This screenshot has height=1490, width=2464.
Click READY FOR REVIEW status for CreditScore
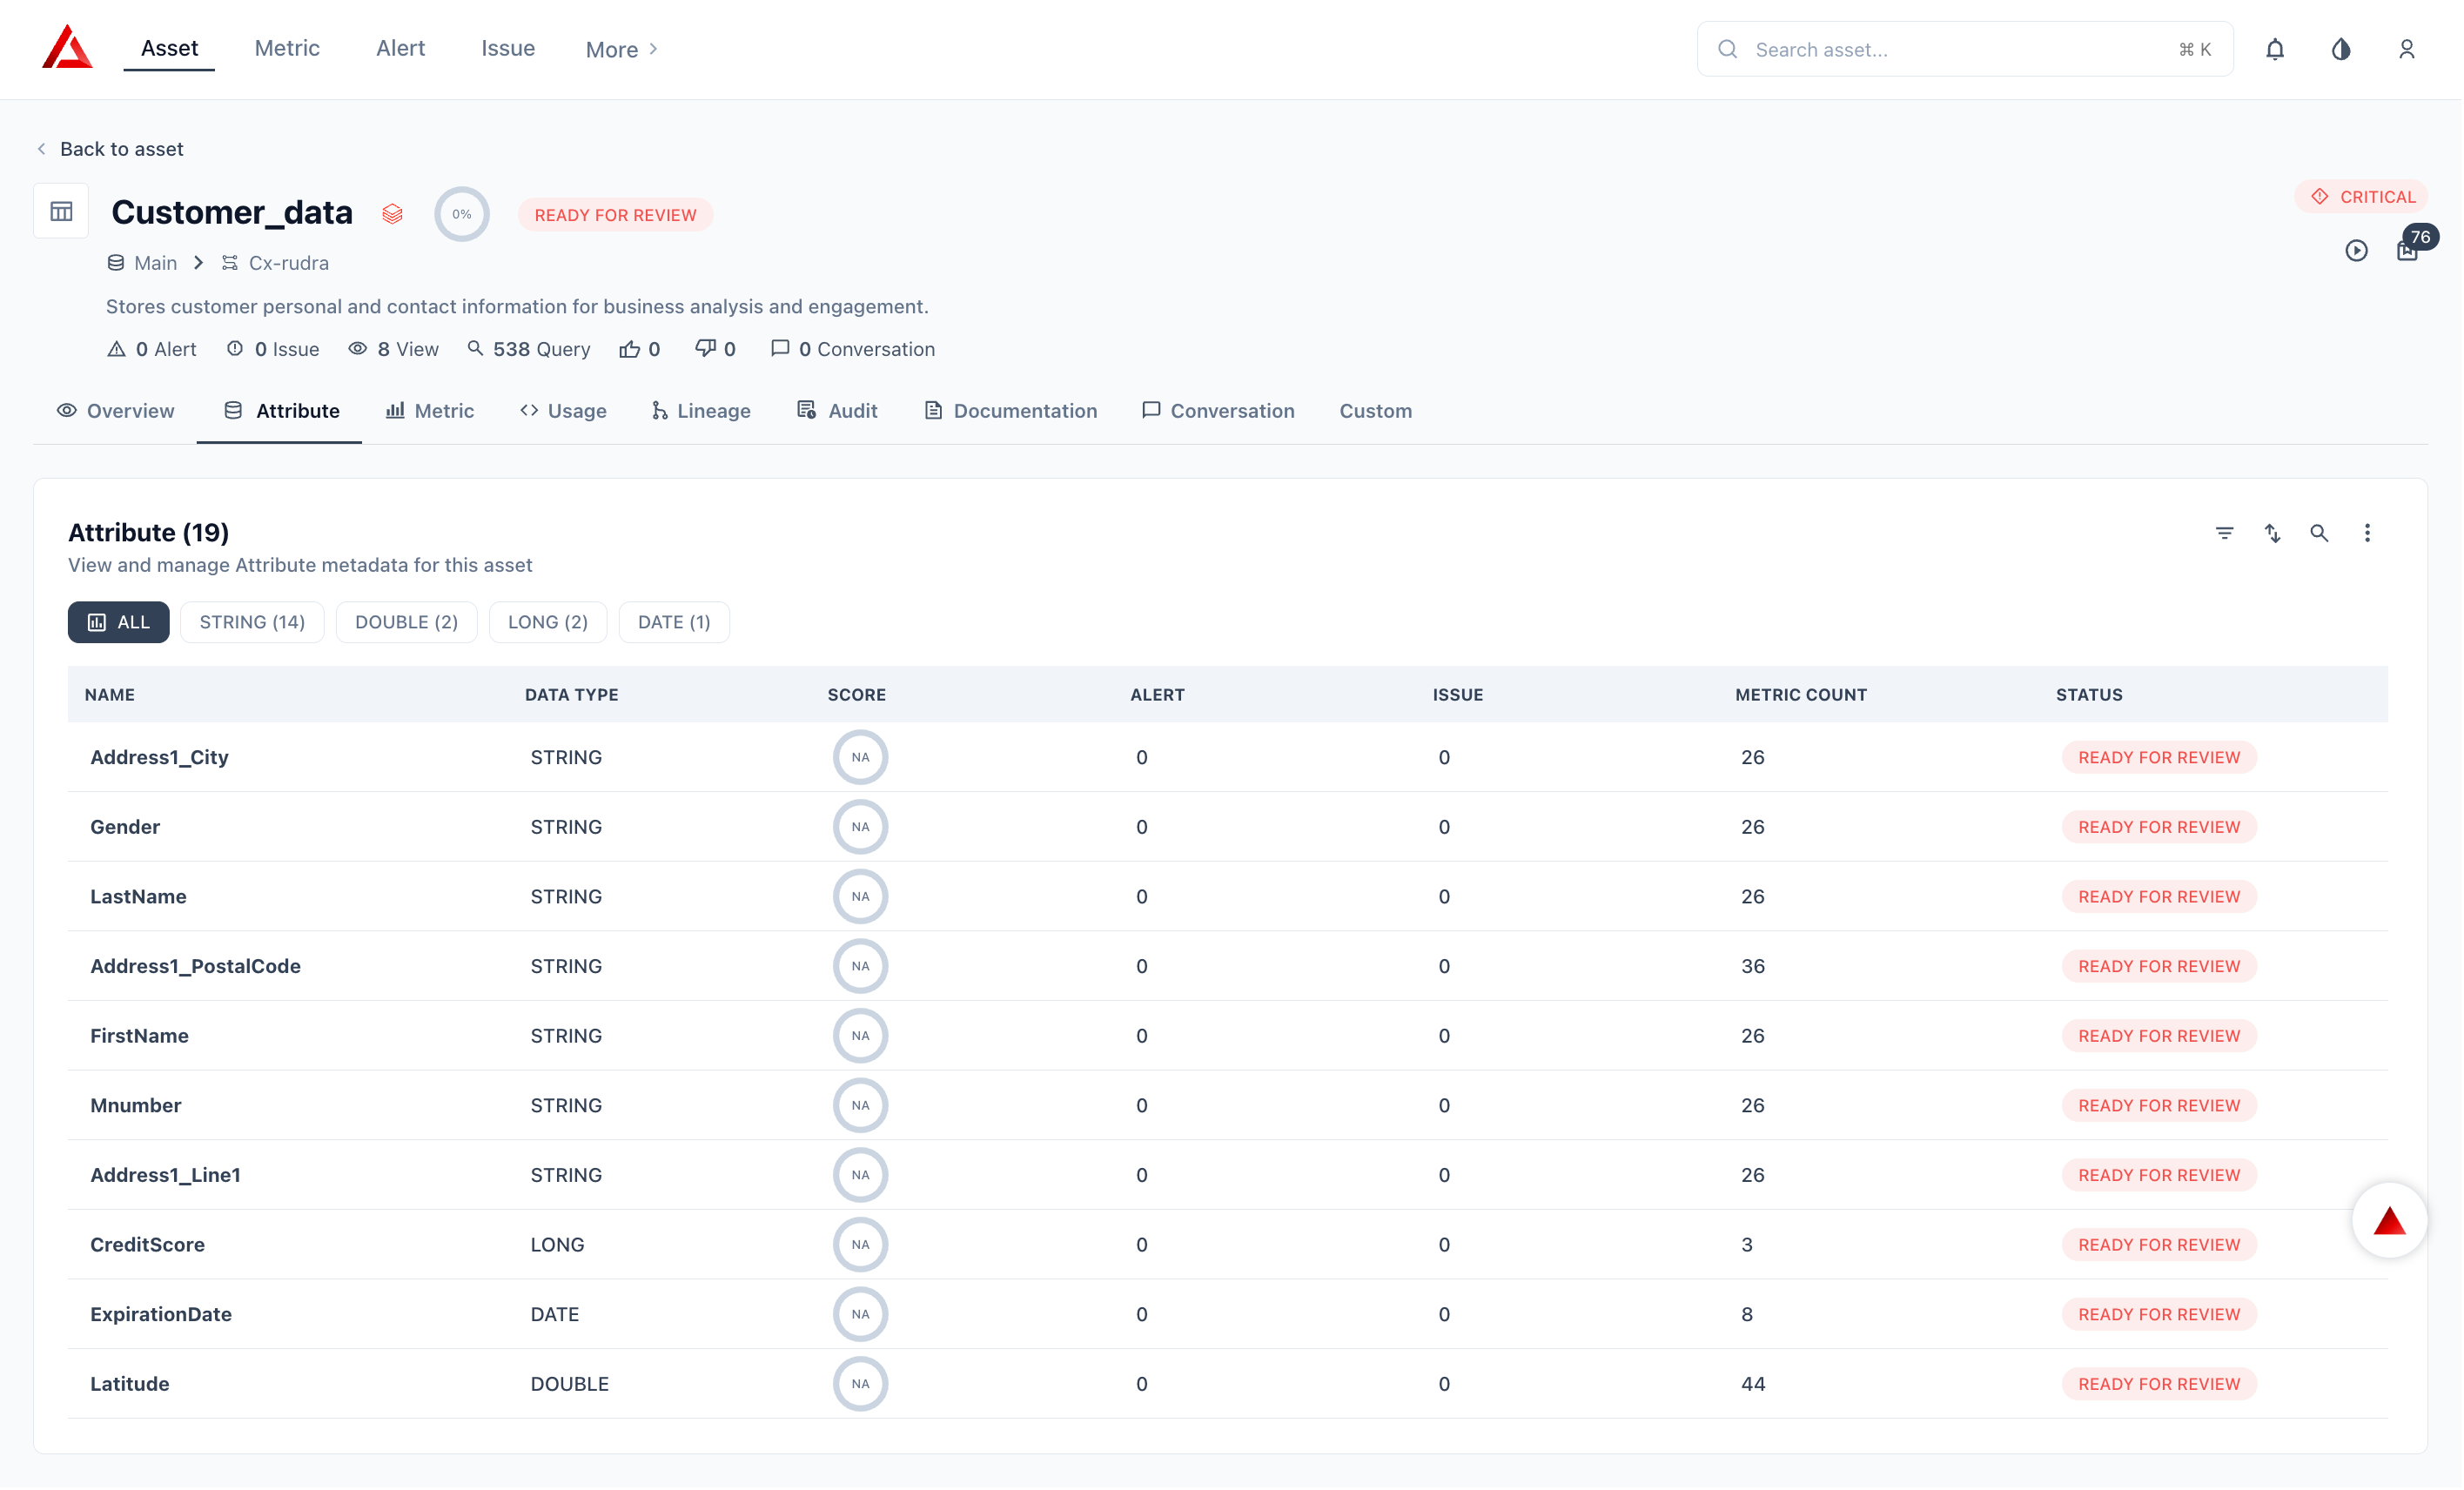[x=2161, y=1245]
